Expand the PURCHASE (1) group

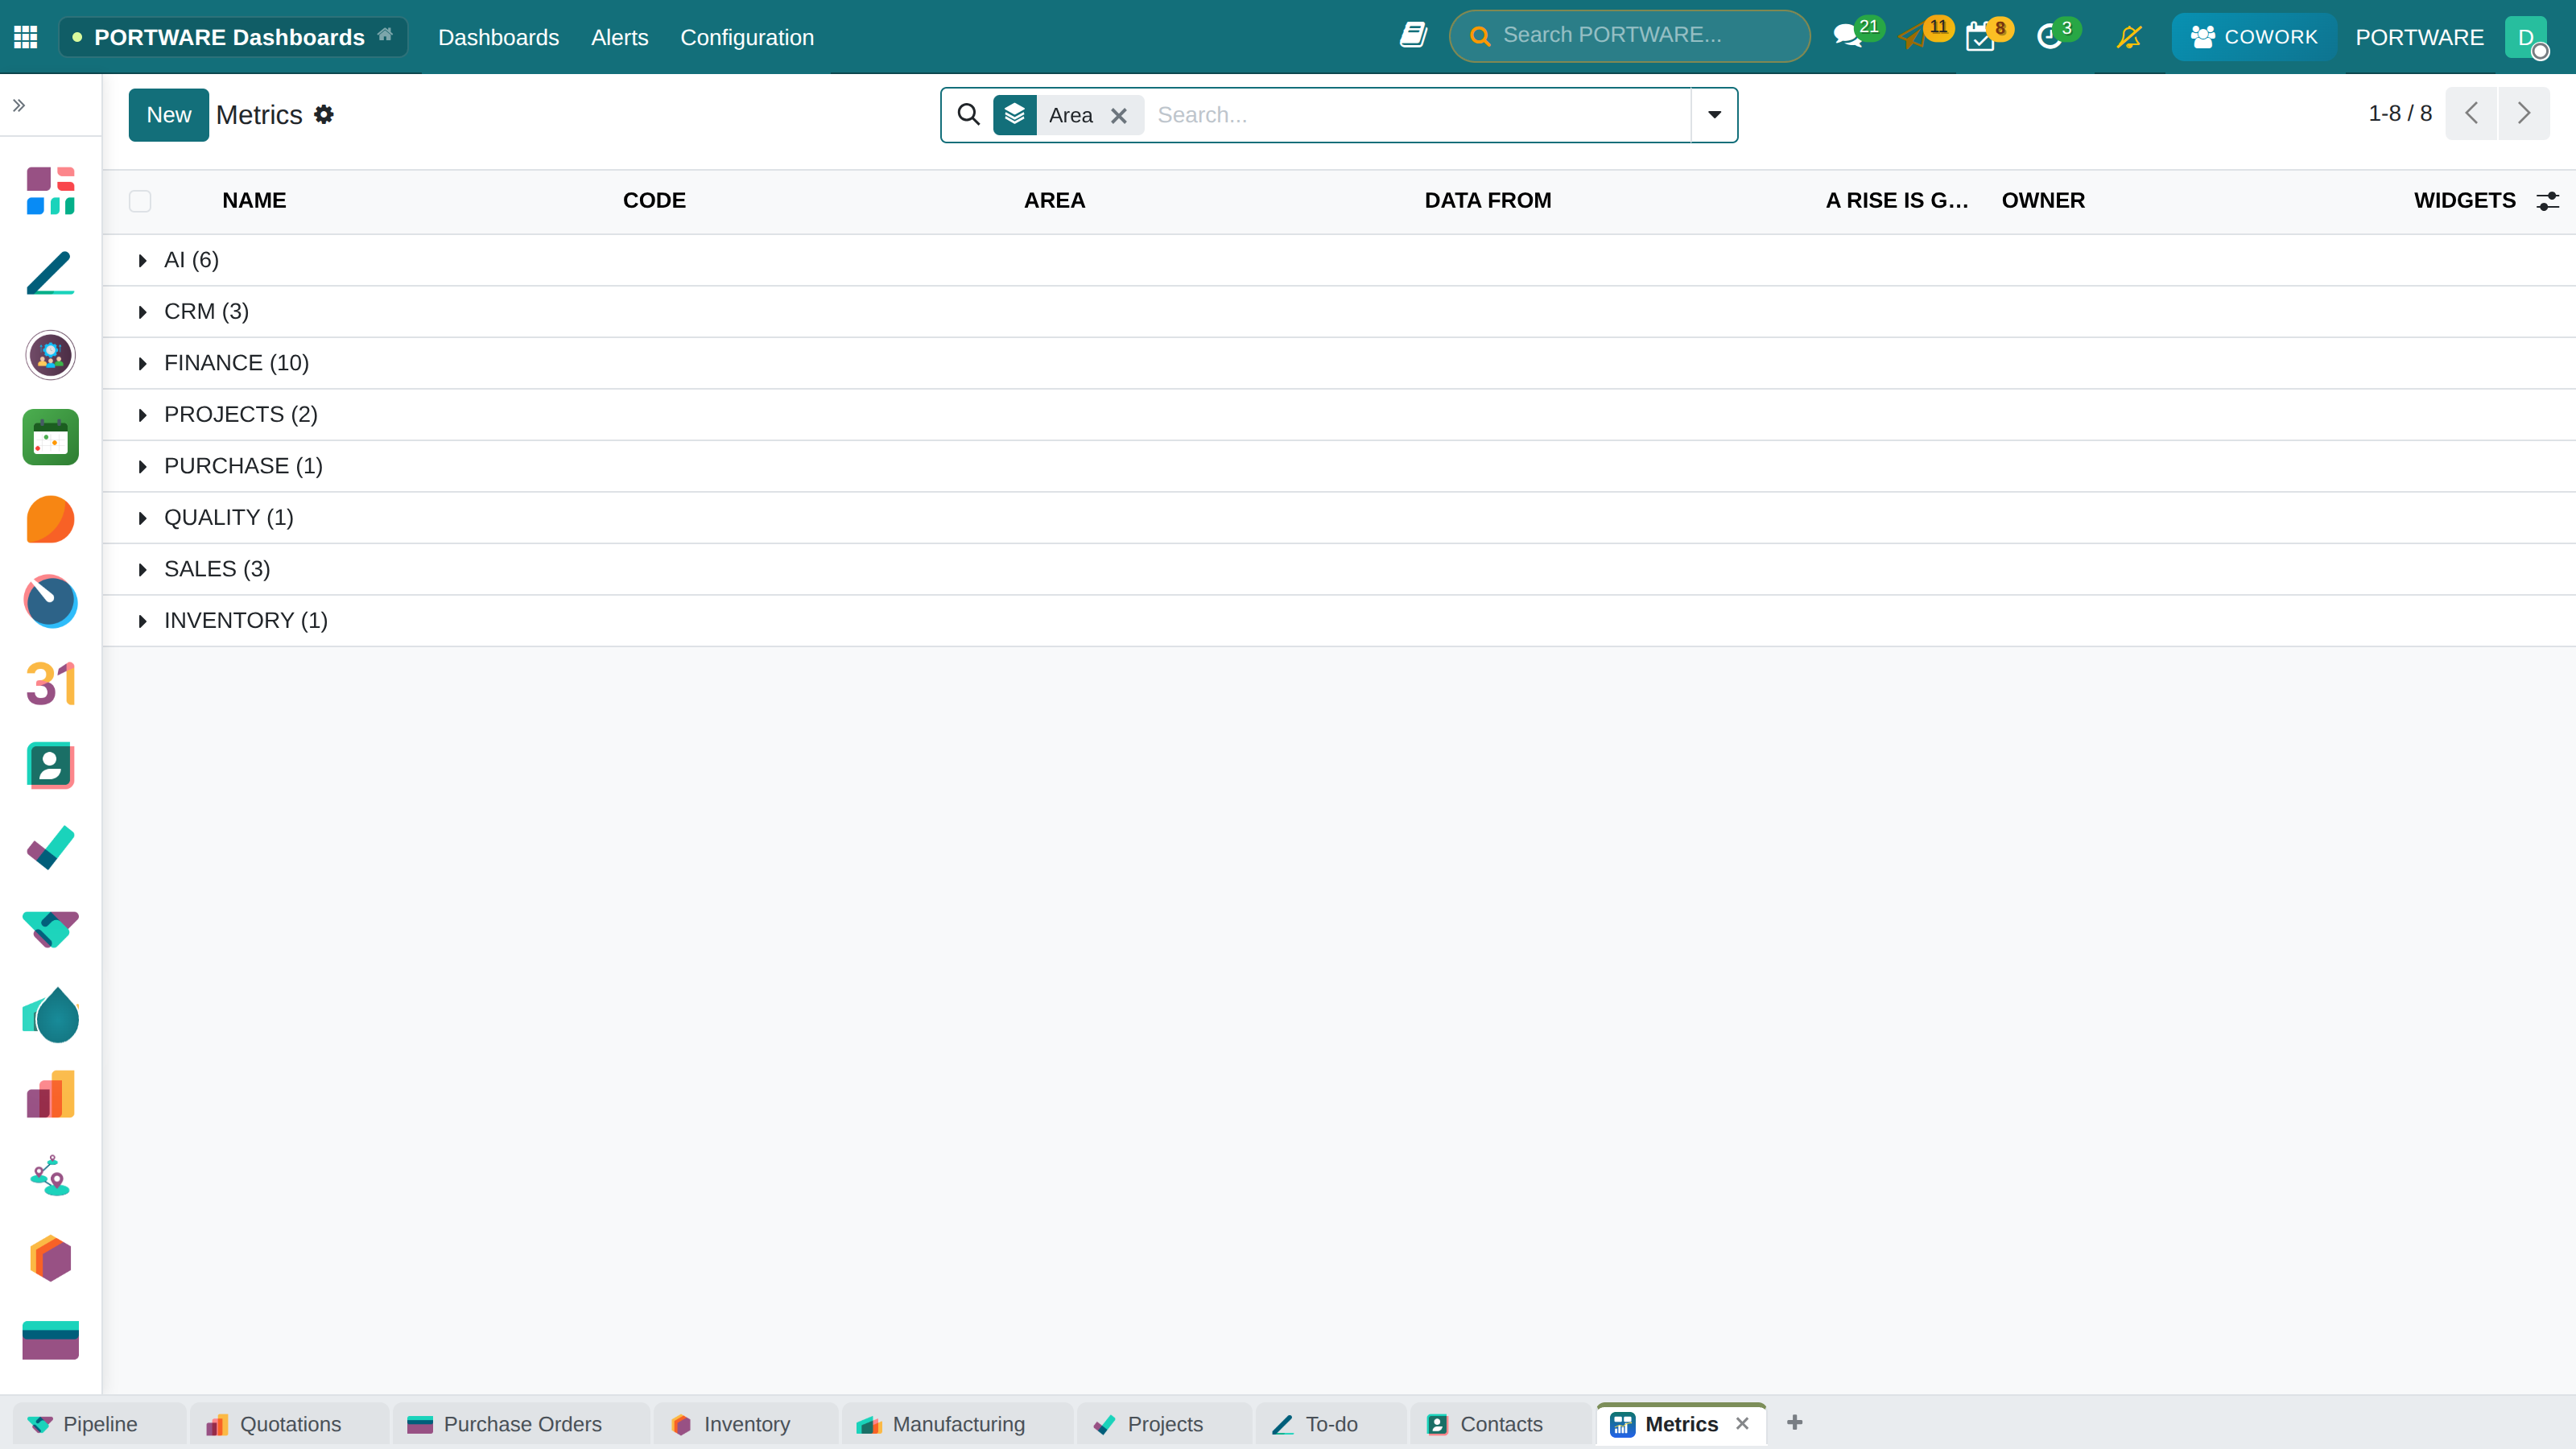(x=1339, y=466)
